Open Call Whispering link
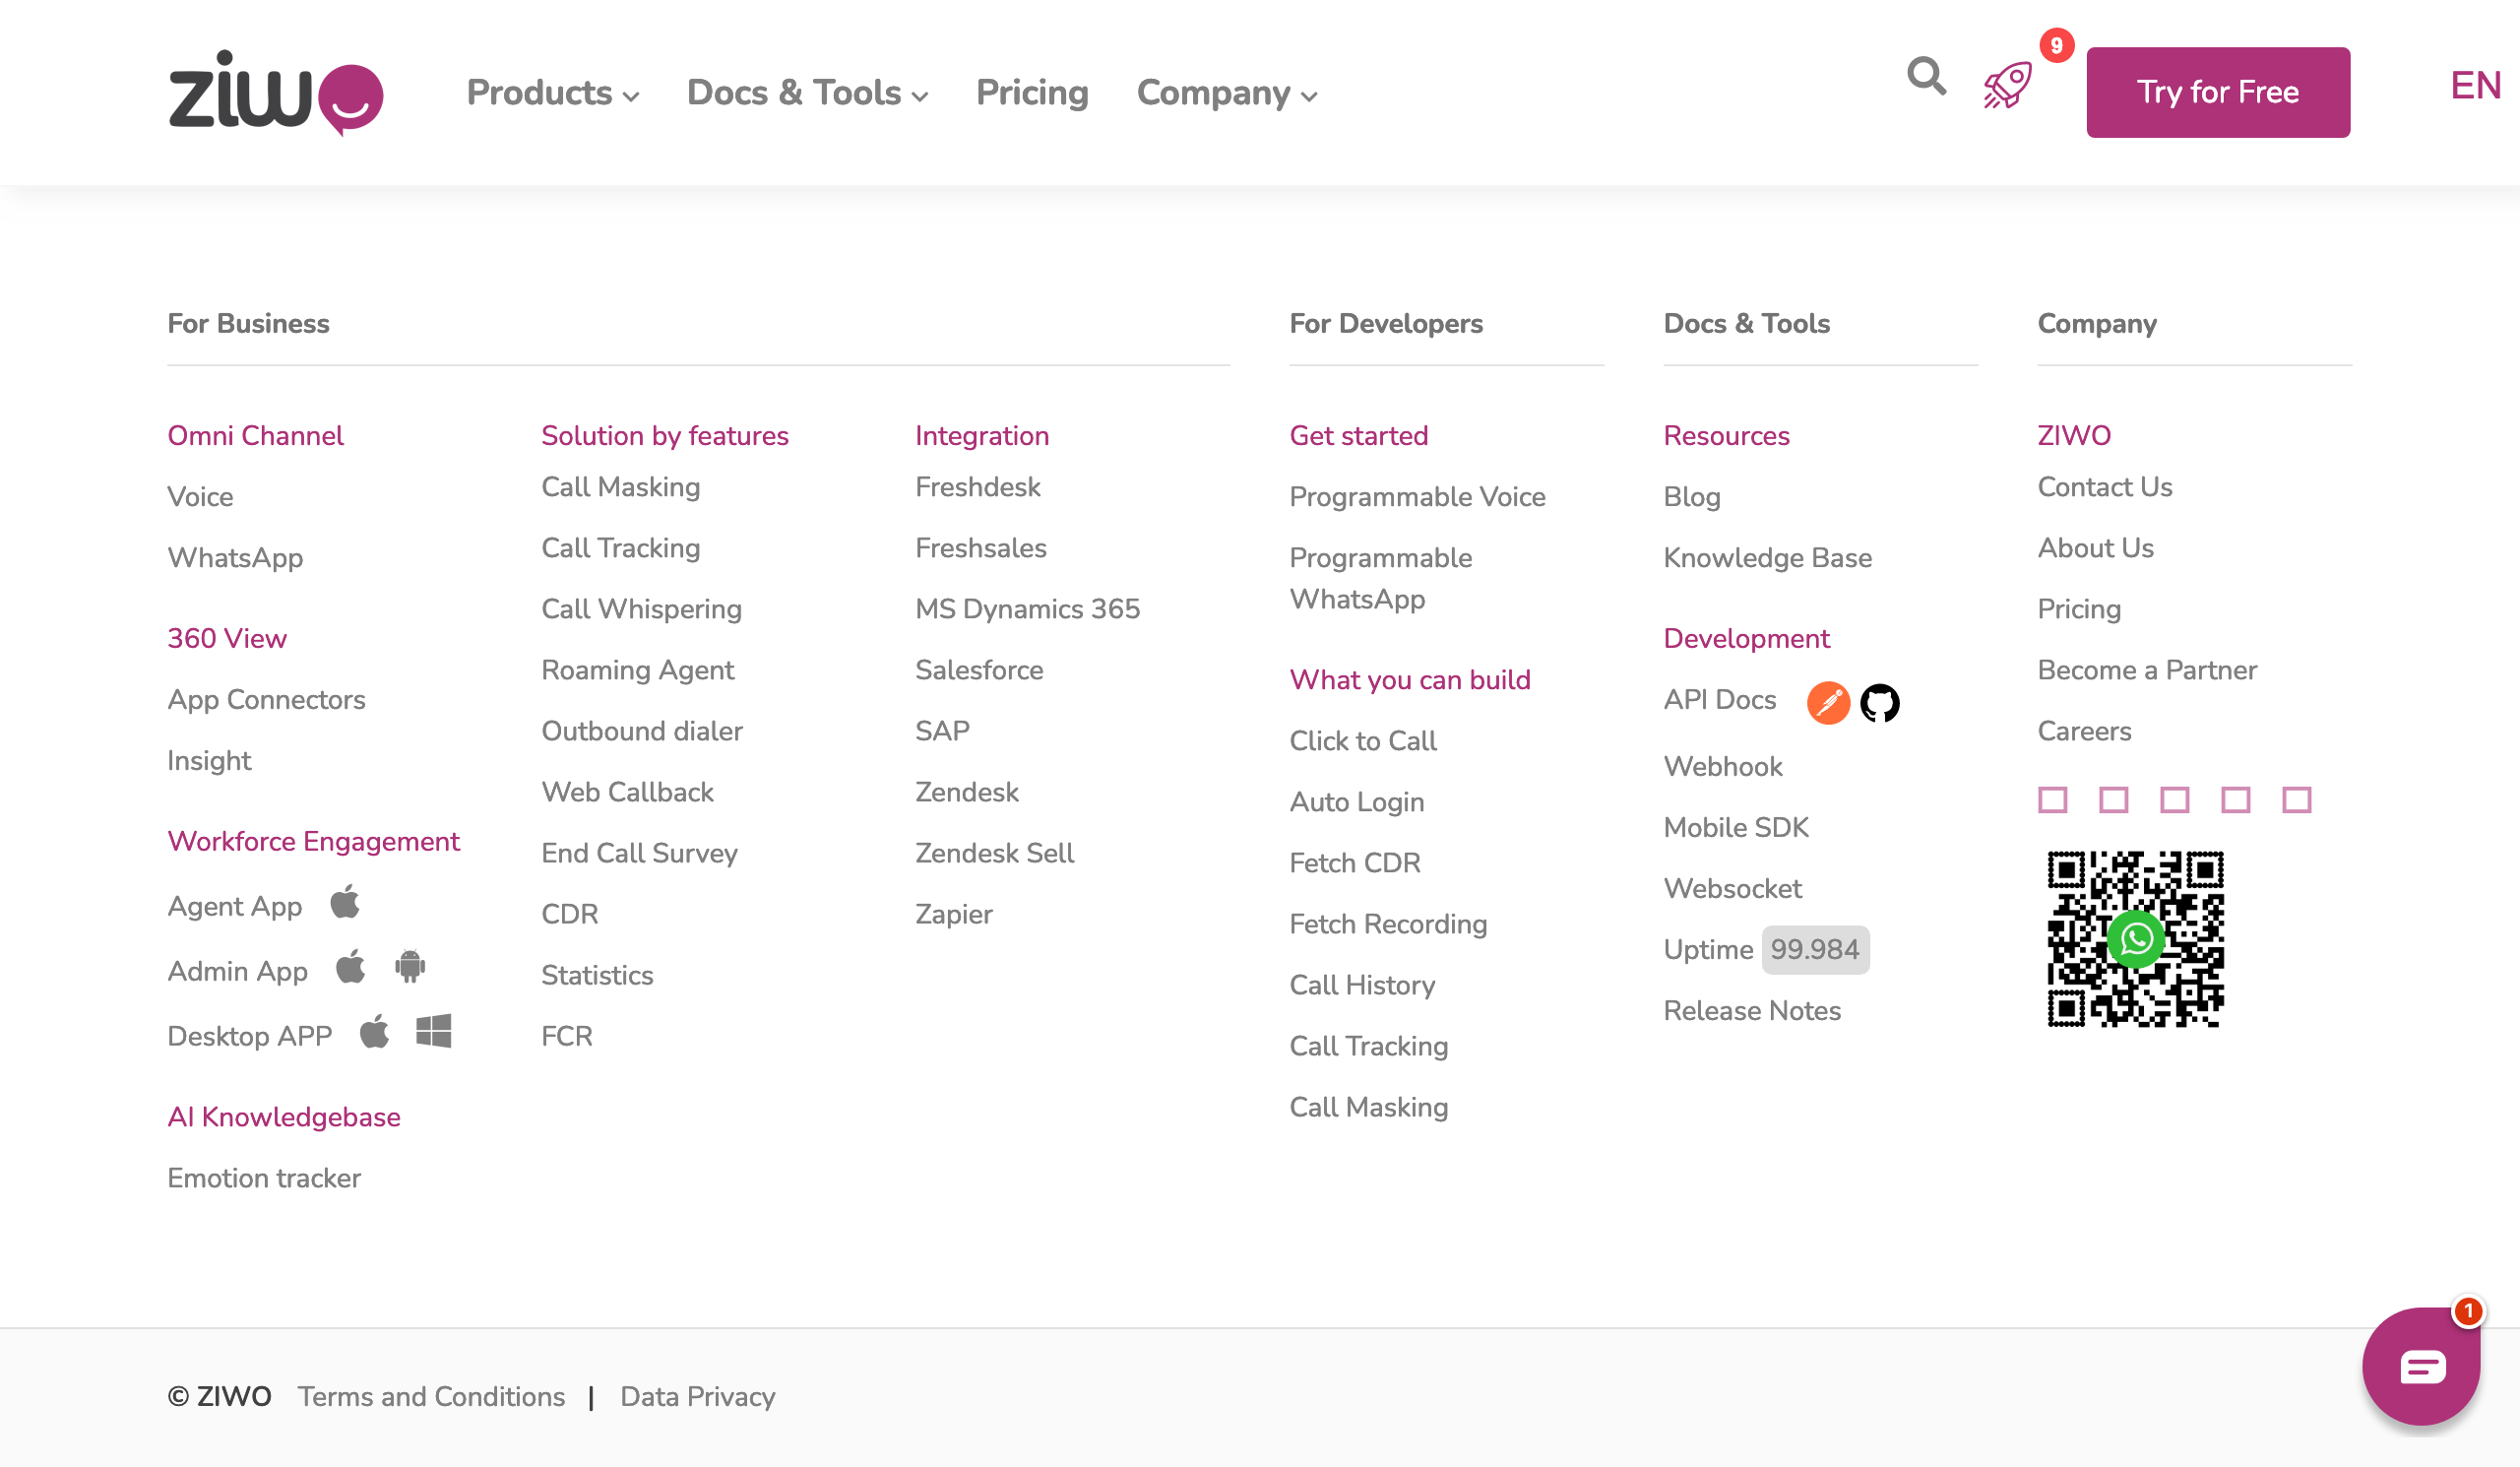2520x1467 pixels. (x=642, y=609)
